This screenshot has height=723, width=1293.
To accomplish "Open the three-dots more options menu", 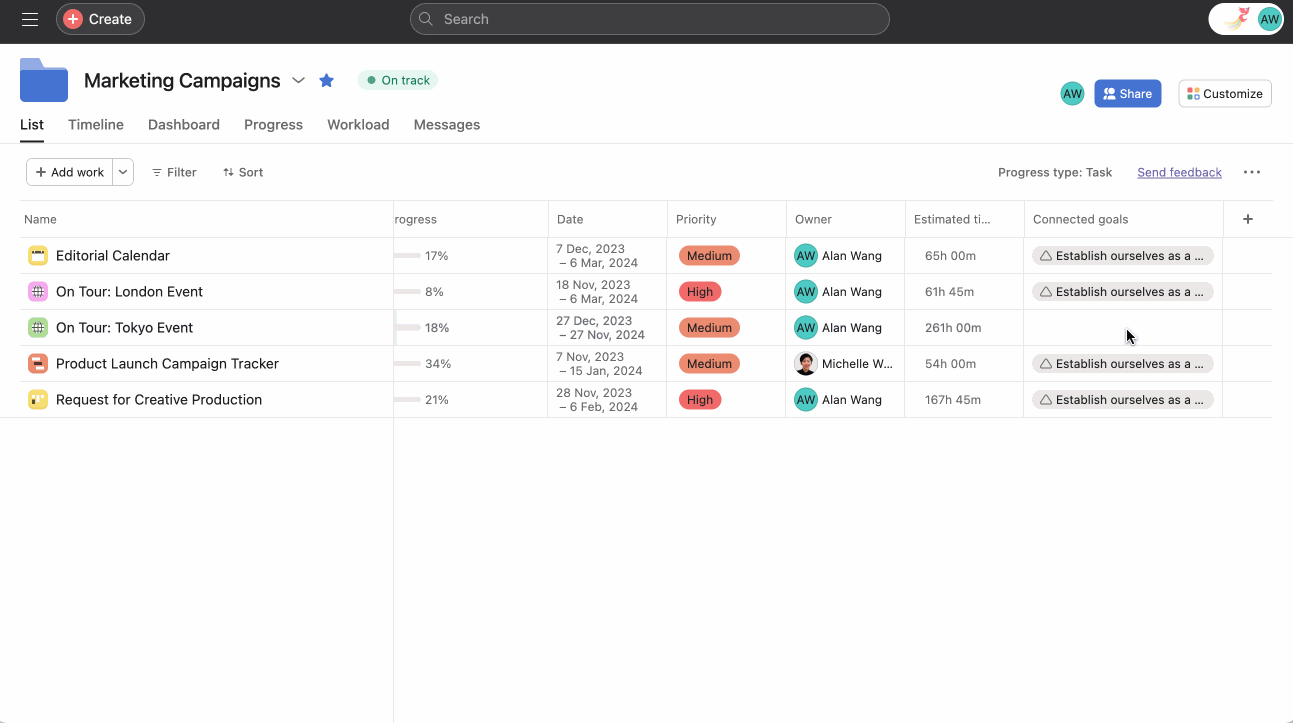I will [x=1251, y=172].
